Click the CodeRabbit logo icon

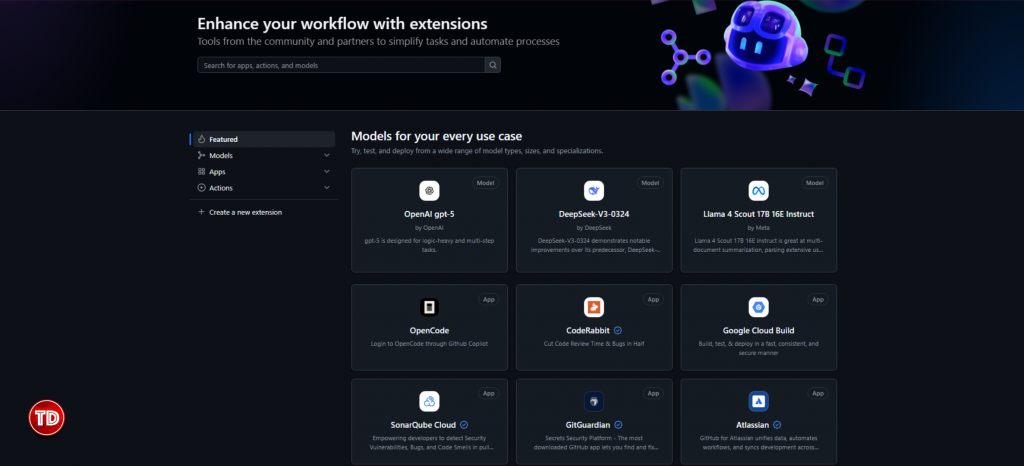click(x=594, y=307)
